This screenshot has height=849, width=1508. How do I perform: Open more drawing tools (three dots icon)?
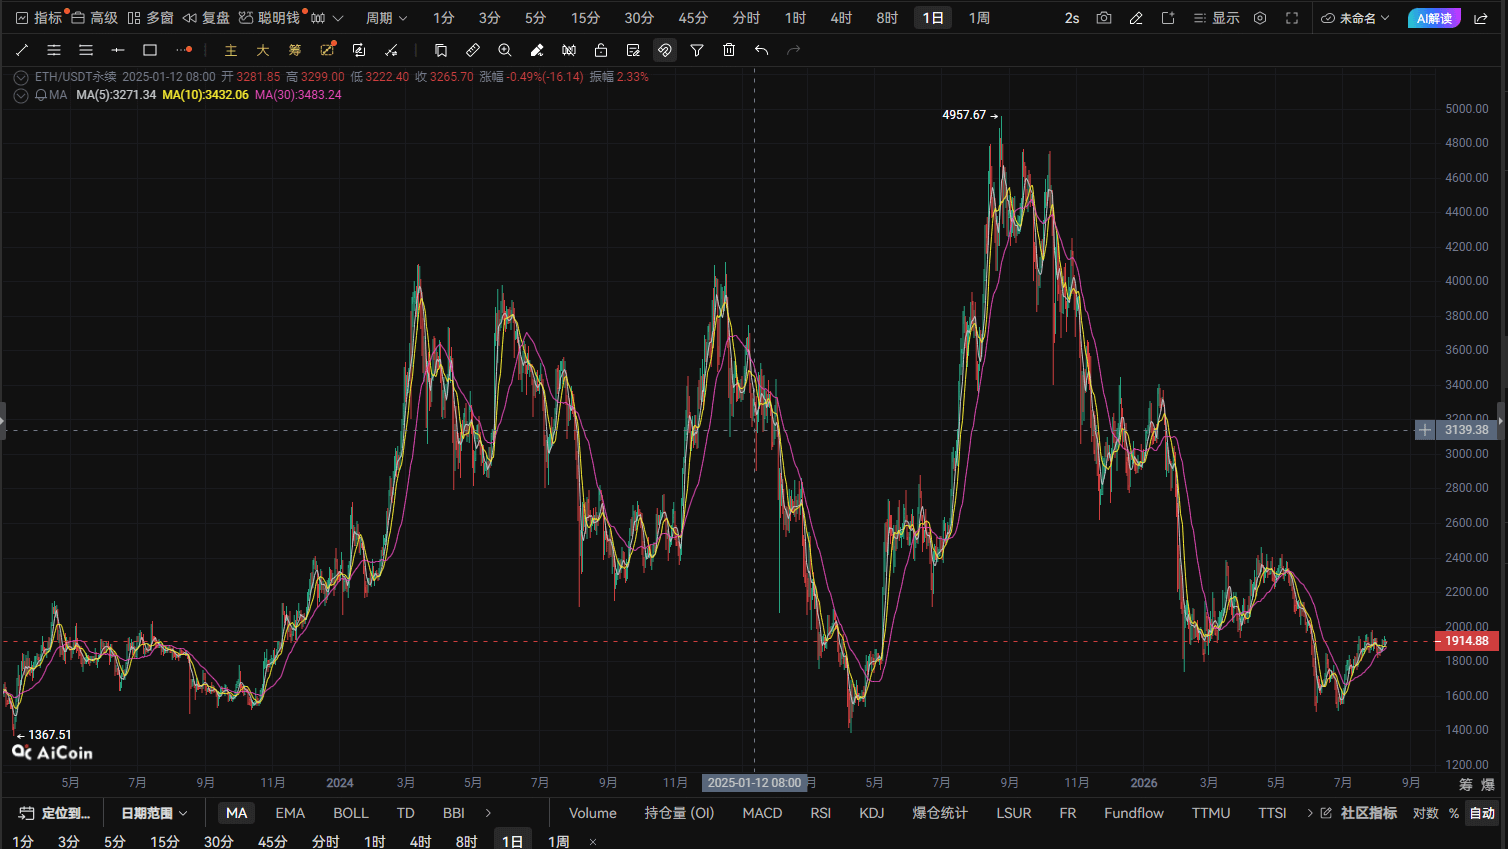pos(183,50)
